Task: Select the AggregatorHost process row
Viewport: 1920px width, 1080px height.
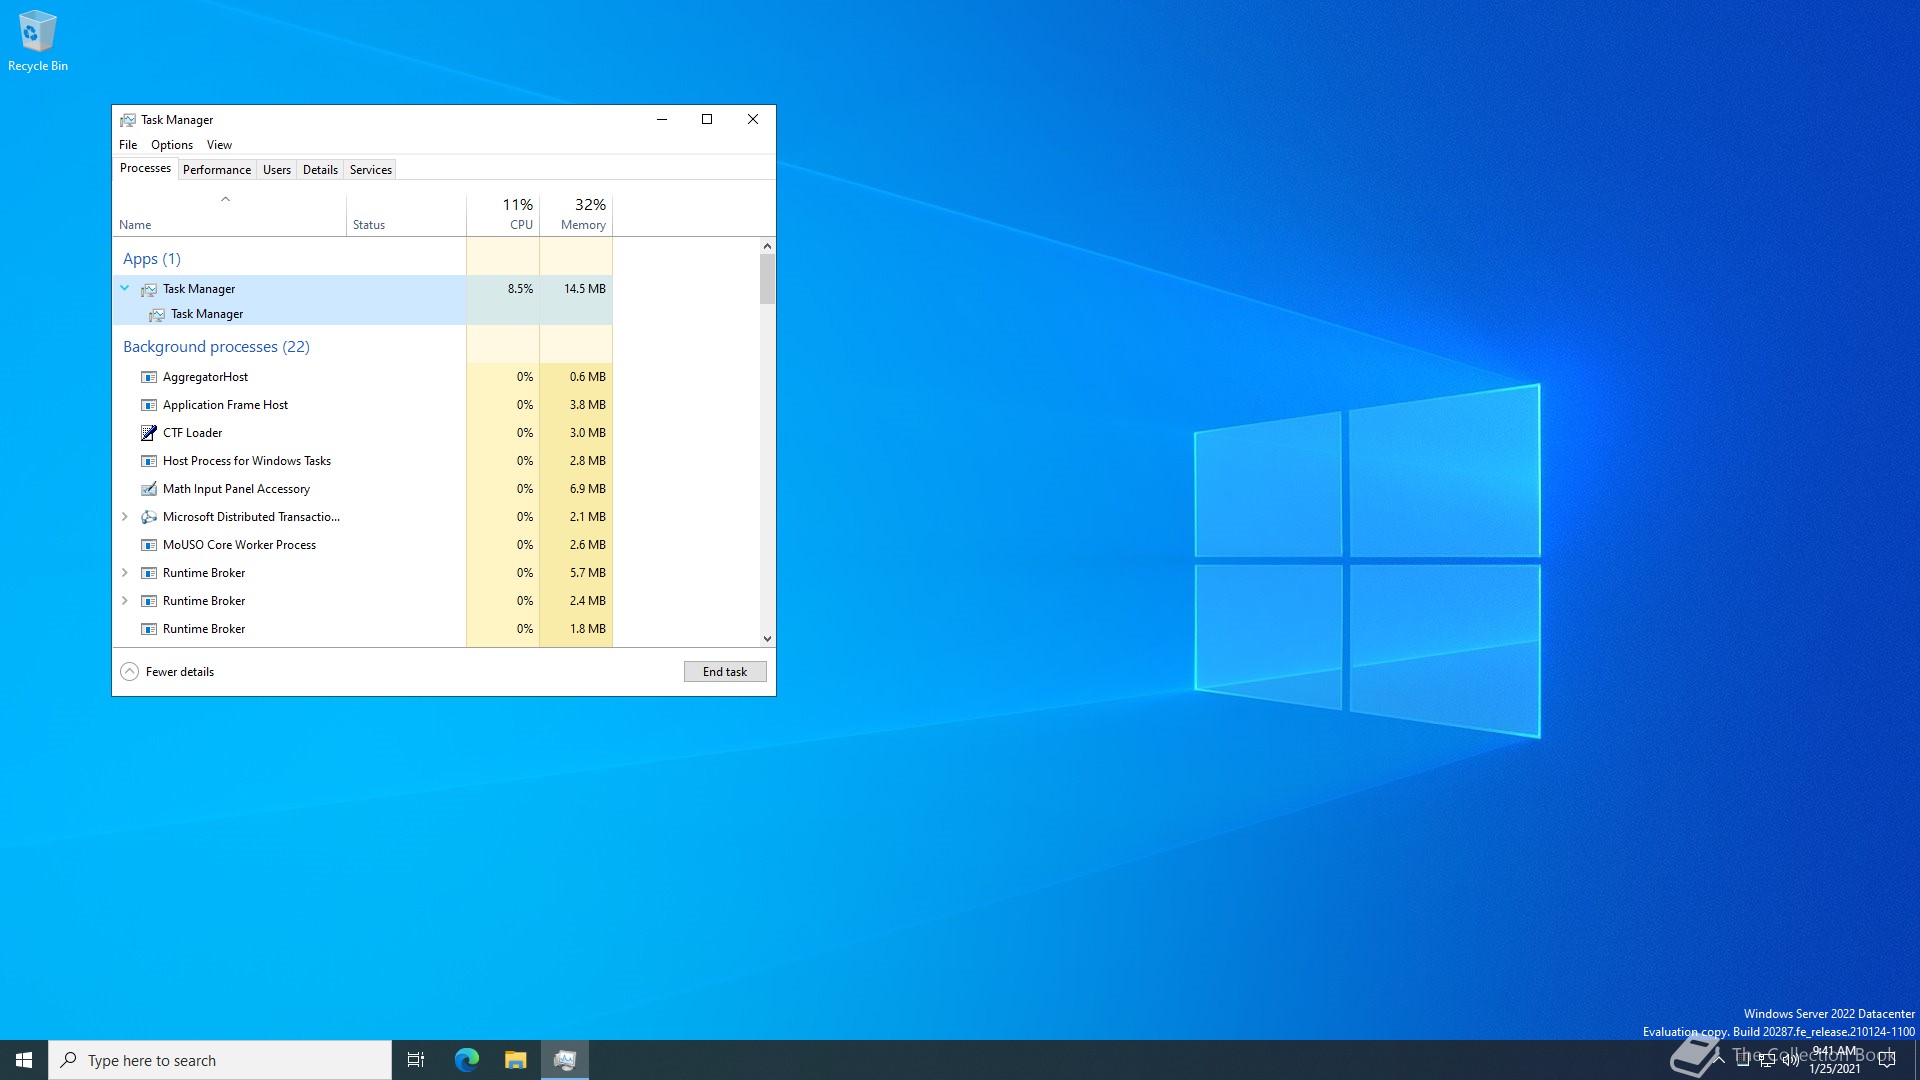Action: pos(363,377)
